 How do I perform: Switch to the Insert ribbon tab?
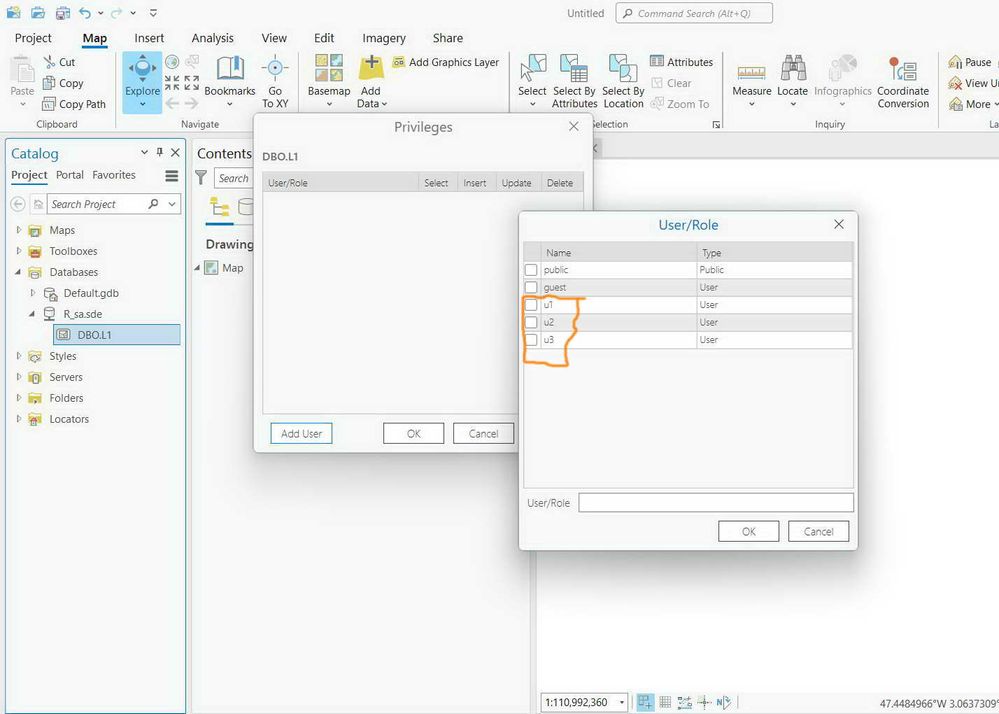pyautogui.click(x=149, y=38)
